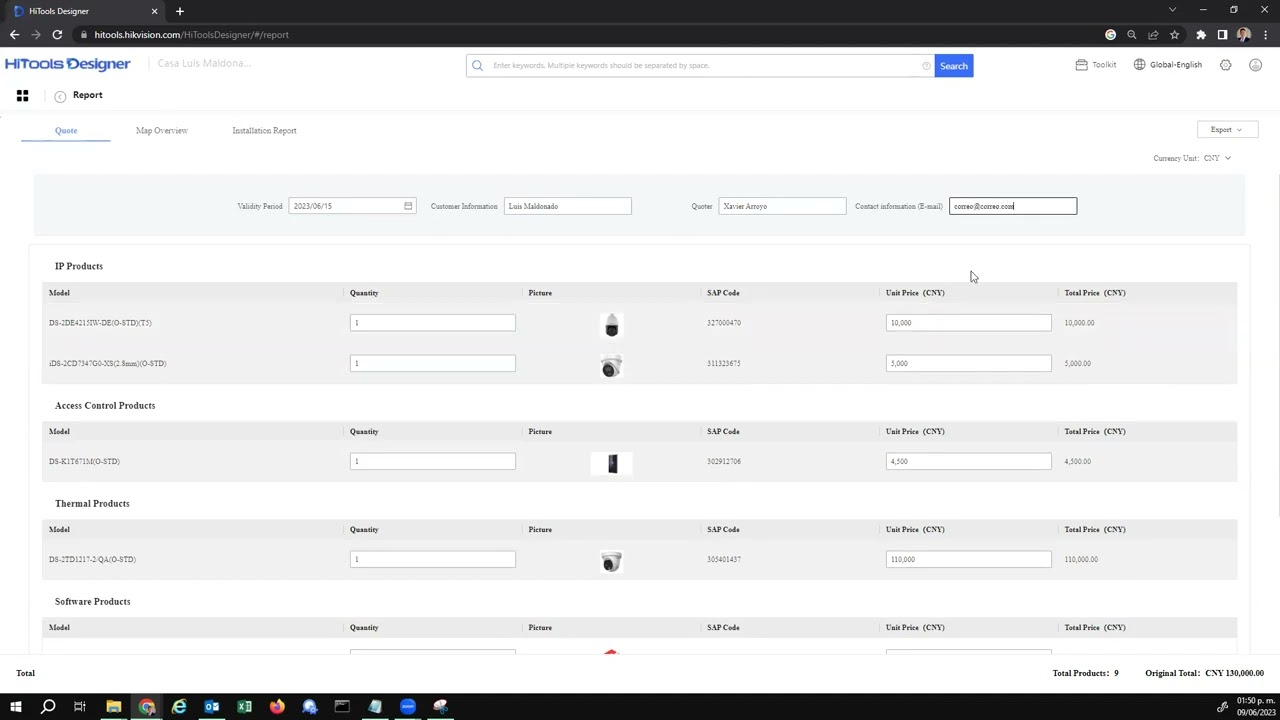The height and width of the screenshot is (720, 1280).
Task: Open the Chrome profile avatar
Action: click(1243, 35)
